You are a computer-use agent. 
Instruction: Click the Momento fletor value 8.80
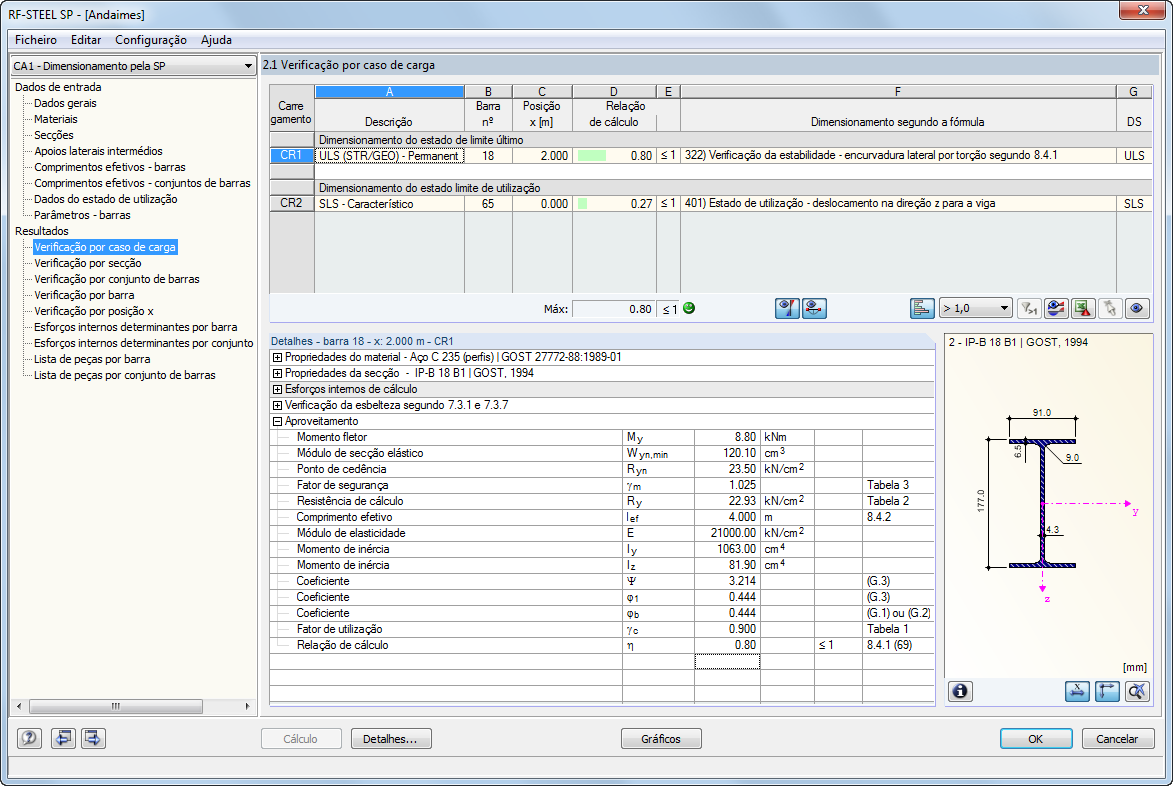coord(727,437)
